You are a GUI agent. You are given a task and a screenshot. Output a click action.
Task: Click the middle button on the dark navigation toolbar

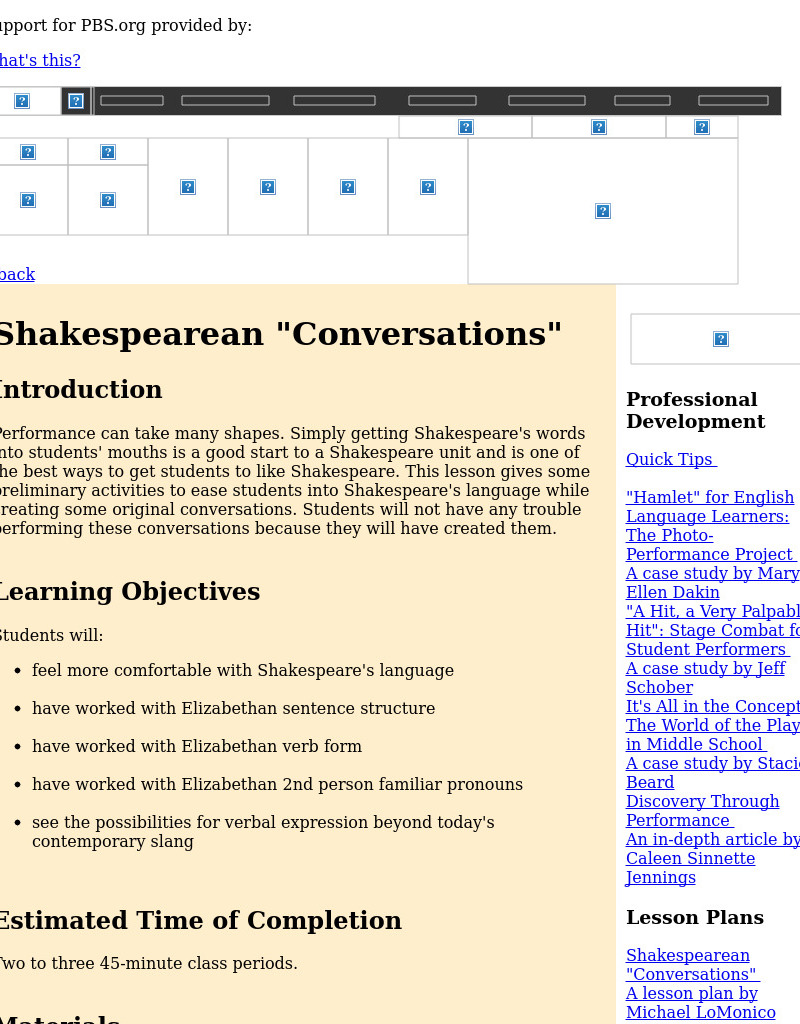click(x=442, y=100)
